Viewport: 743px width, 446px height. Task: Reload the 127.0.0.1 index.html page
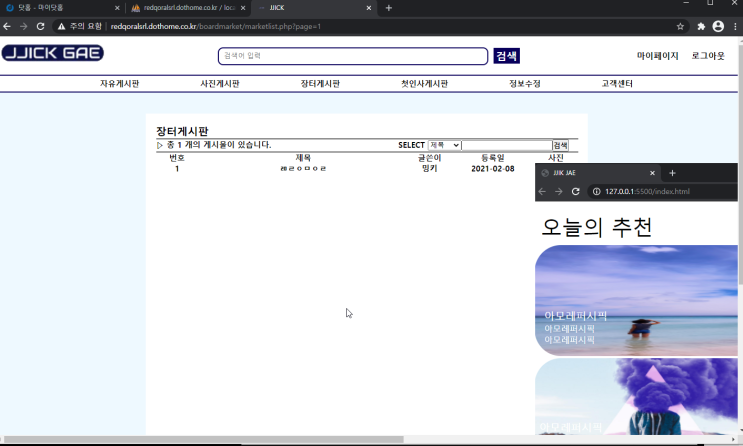pos(576,191)
